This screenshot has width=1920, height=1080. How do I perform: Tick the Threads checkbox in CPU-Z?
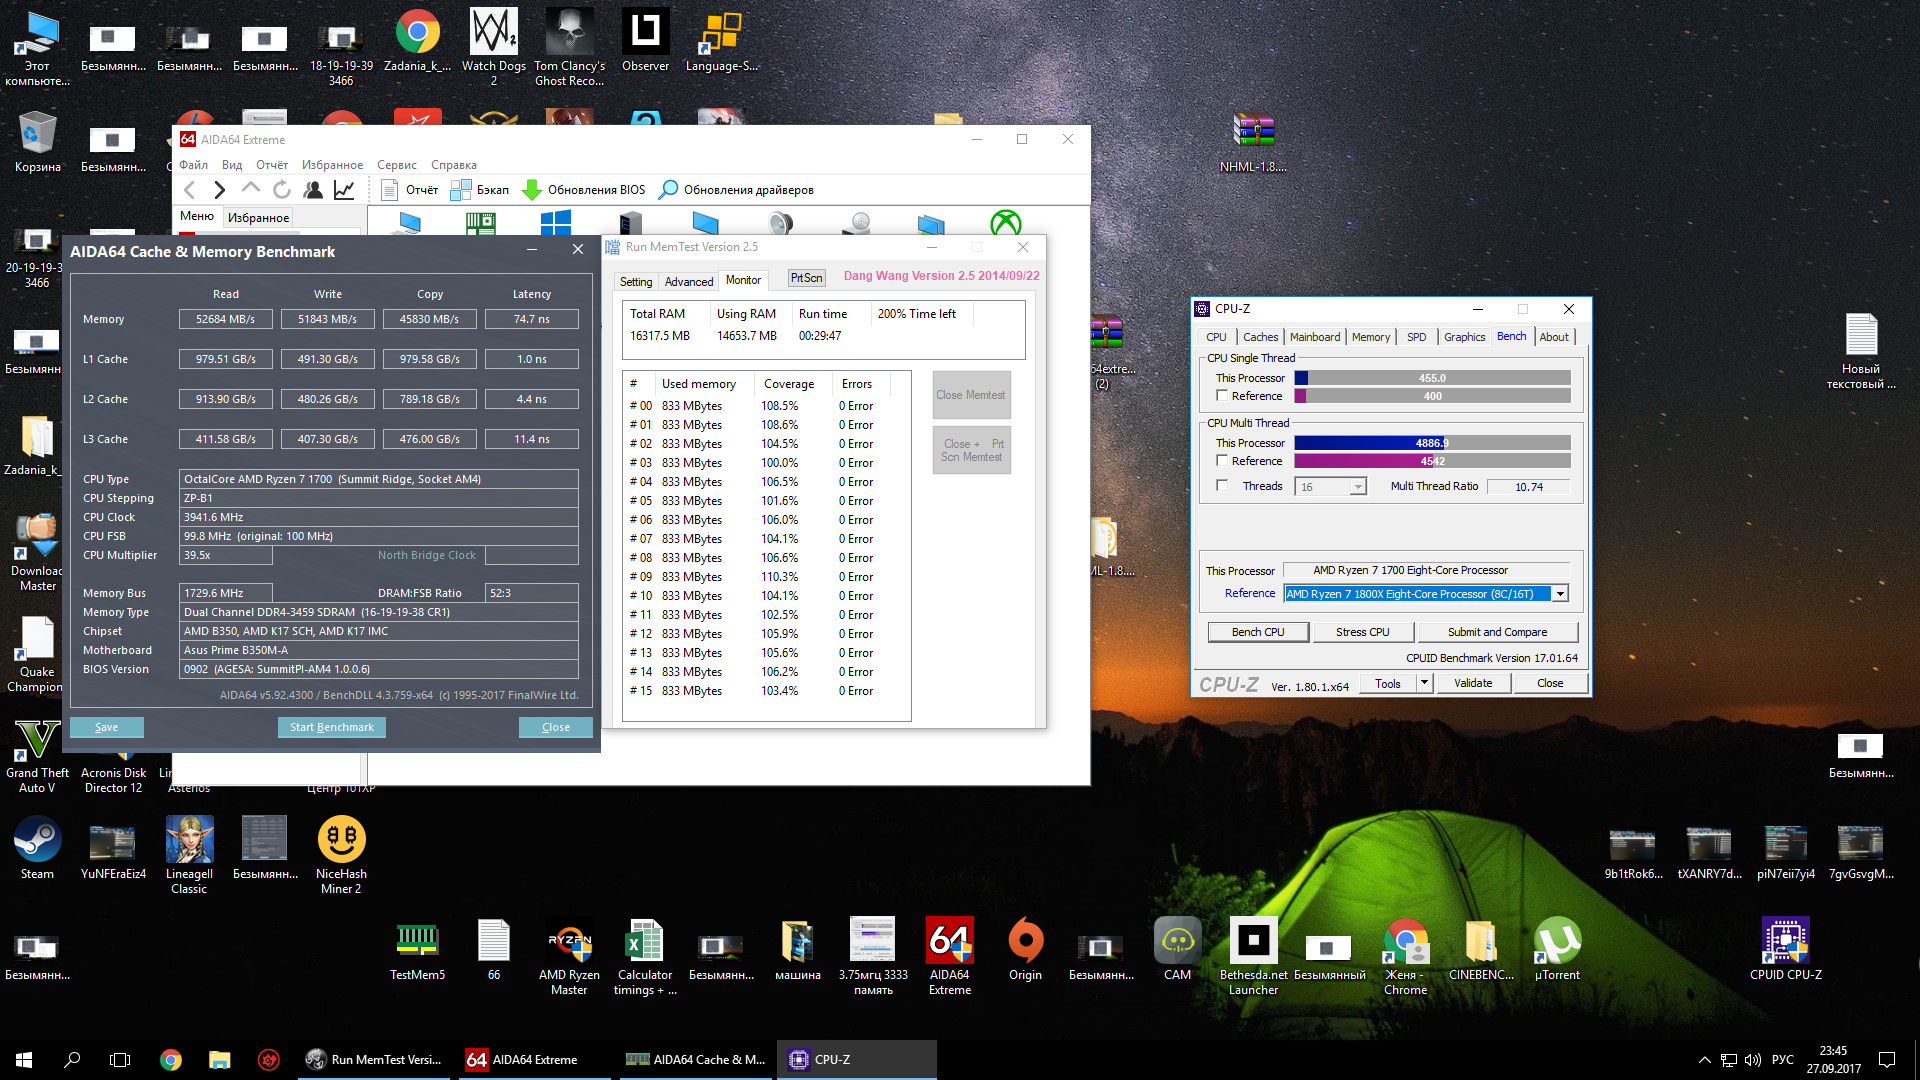pos(1222,486)
